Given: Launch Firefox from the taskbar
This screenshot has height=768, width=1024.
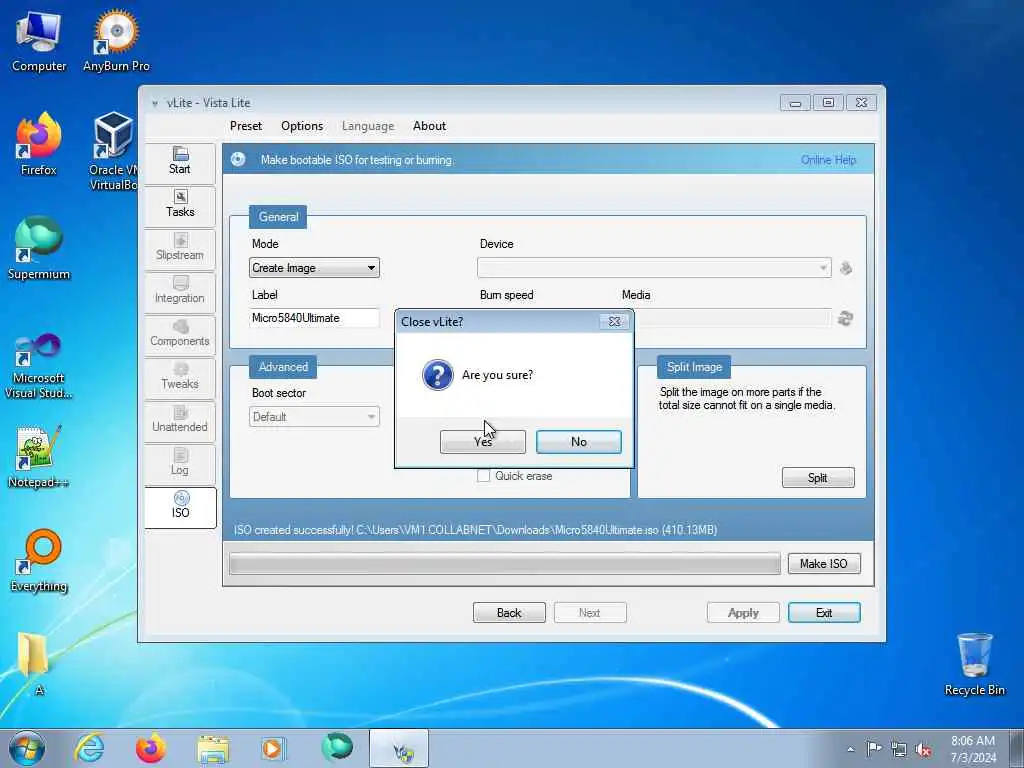Looking at the screenshot, I should coord(150,748).
